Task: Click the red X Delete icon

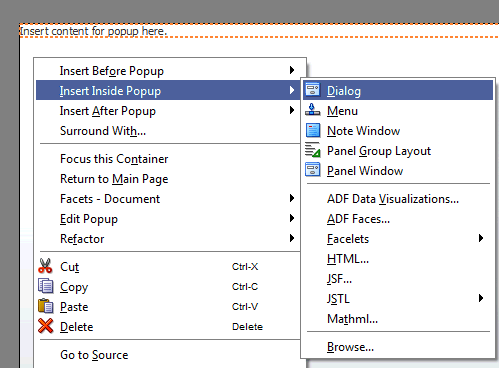Action: pos(45,326)
